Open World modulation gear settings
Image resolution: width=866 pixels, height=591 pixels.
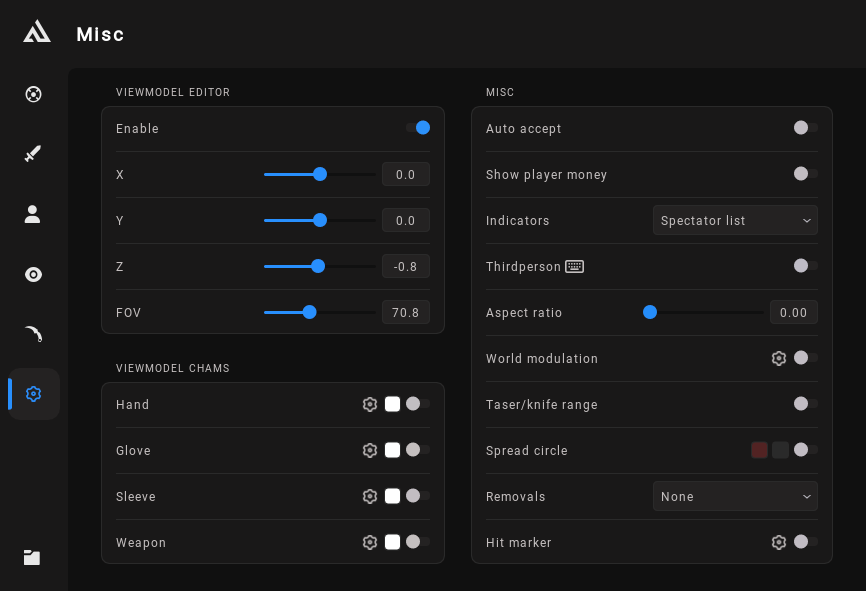tap(779, 358)
